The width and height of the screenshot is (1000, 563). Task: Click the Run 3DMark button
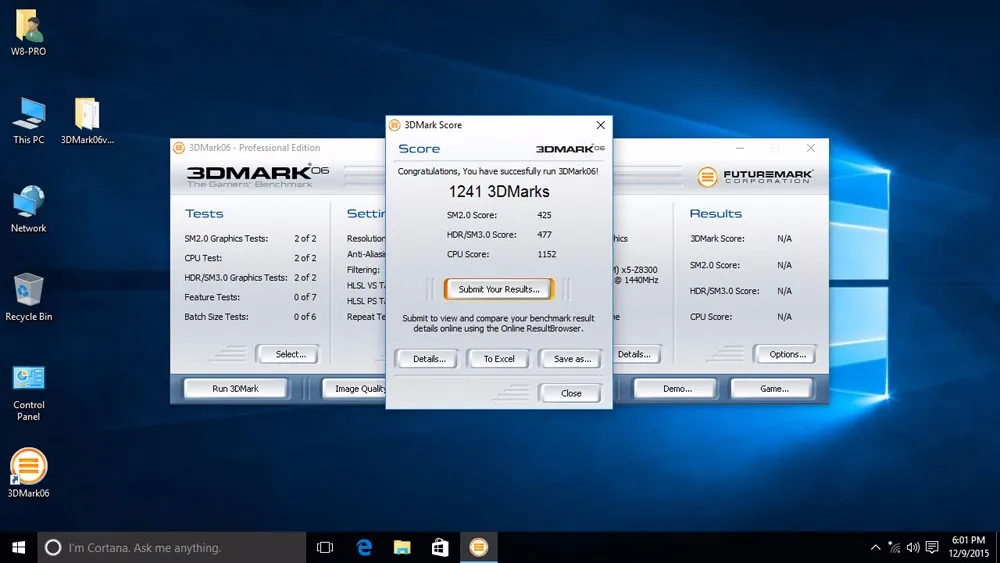(x=235, y=388)
